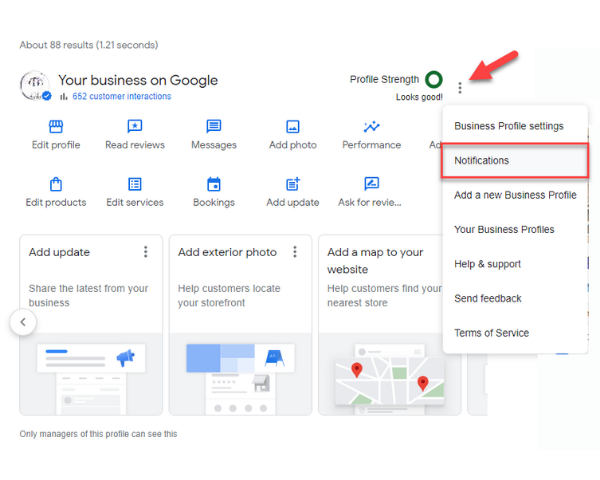Open three-dot menu beside Profile Strength

[460, 88]
